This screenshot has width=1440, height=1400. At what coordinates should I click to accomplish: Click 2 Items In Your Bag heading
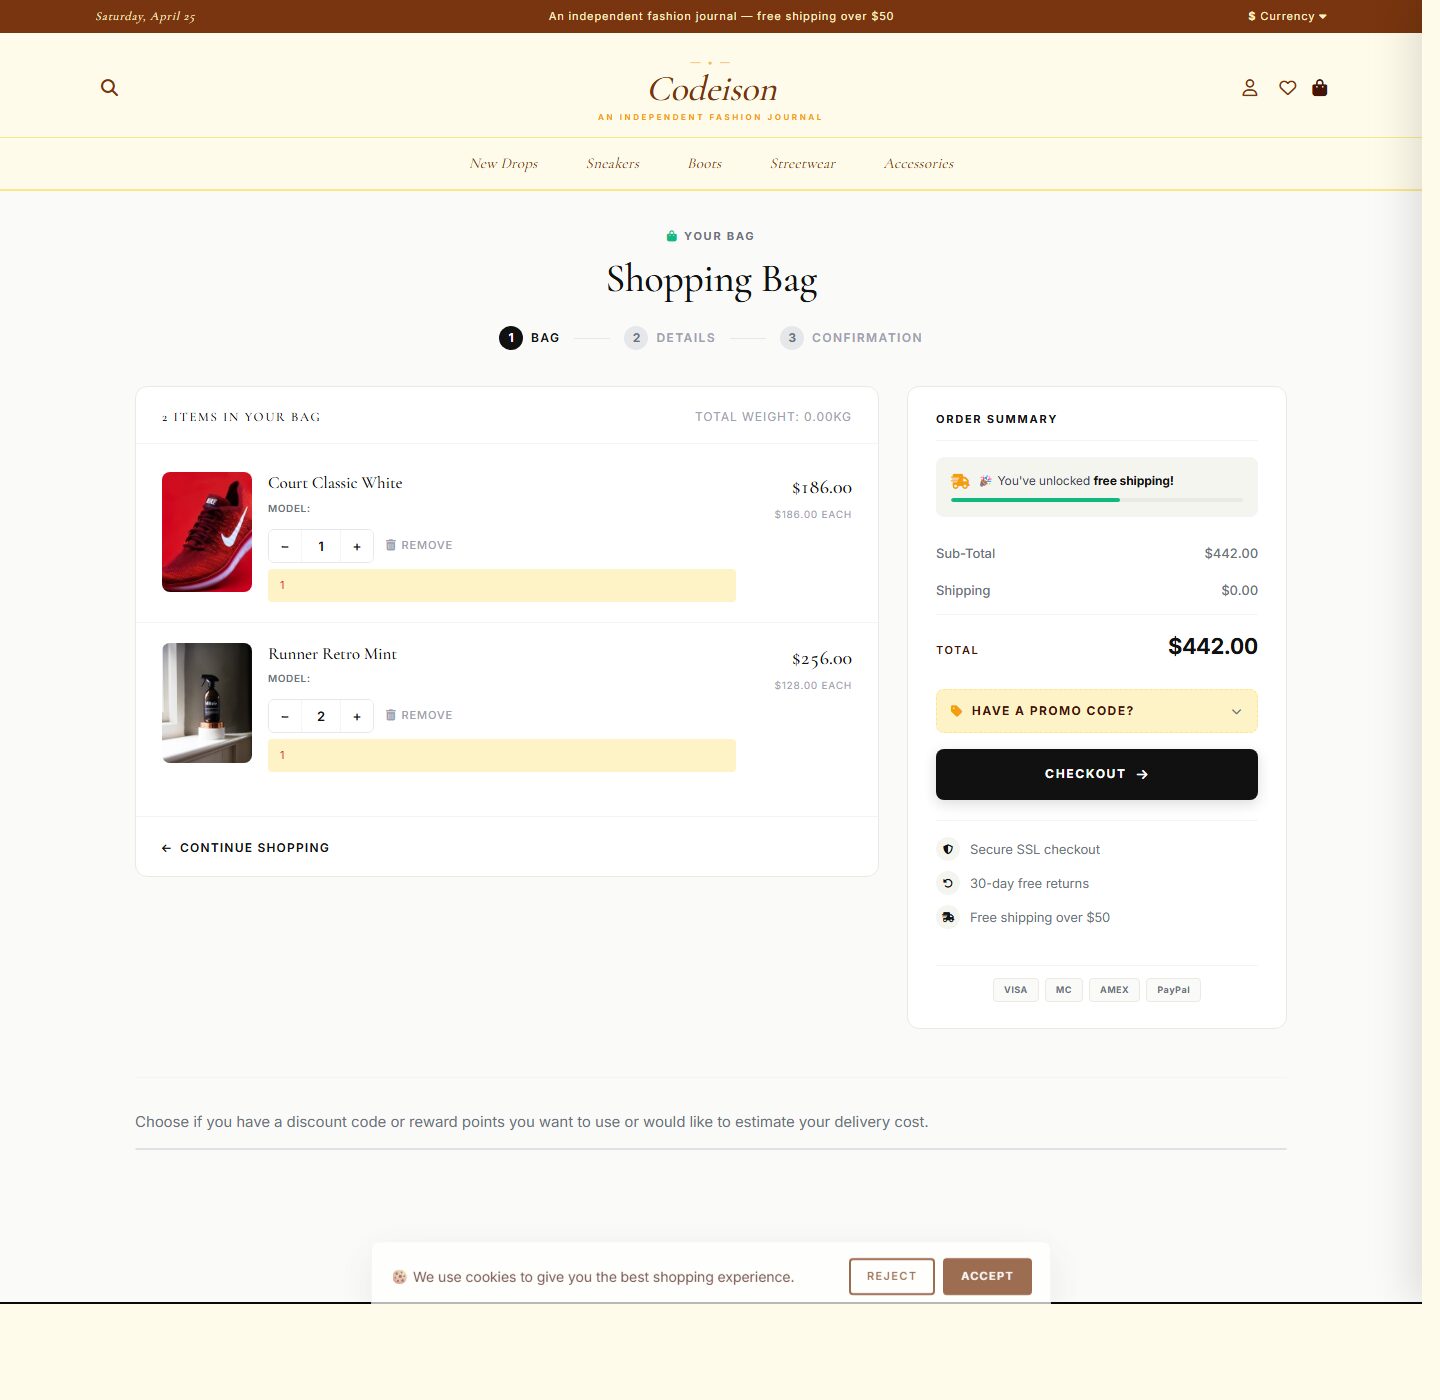[241, 417]
